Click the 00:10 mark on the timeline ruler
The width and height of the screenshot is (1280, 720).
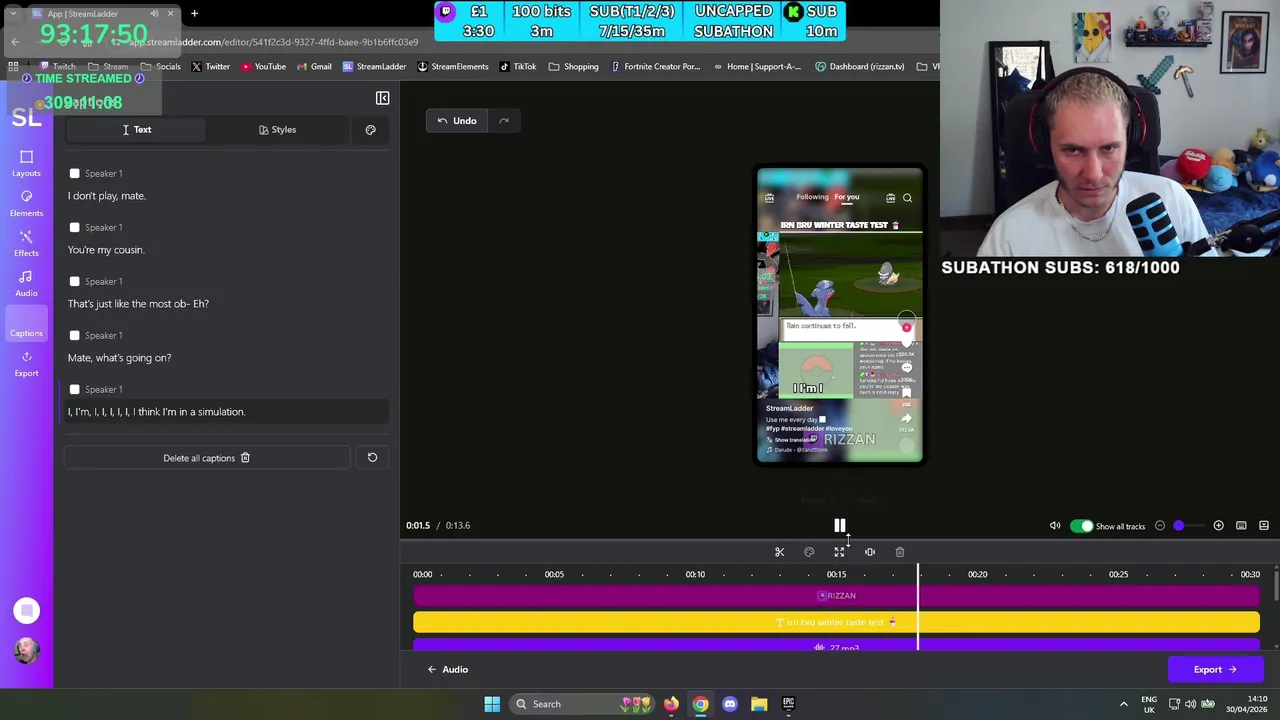point(695,575)
